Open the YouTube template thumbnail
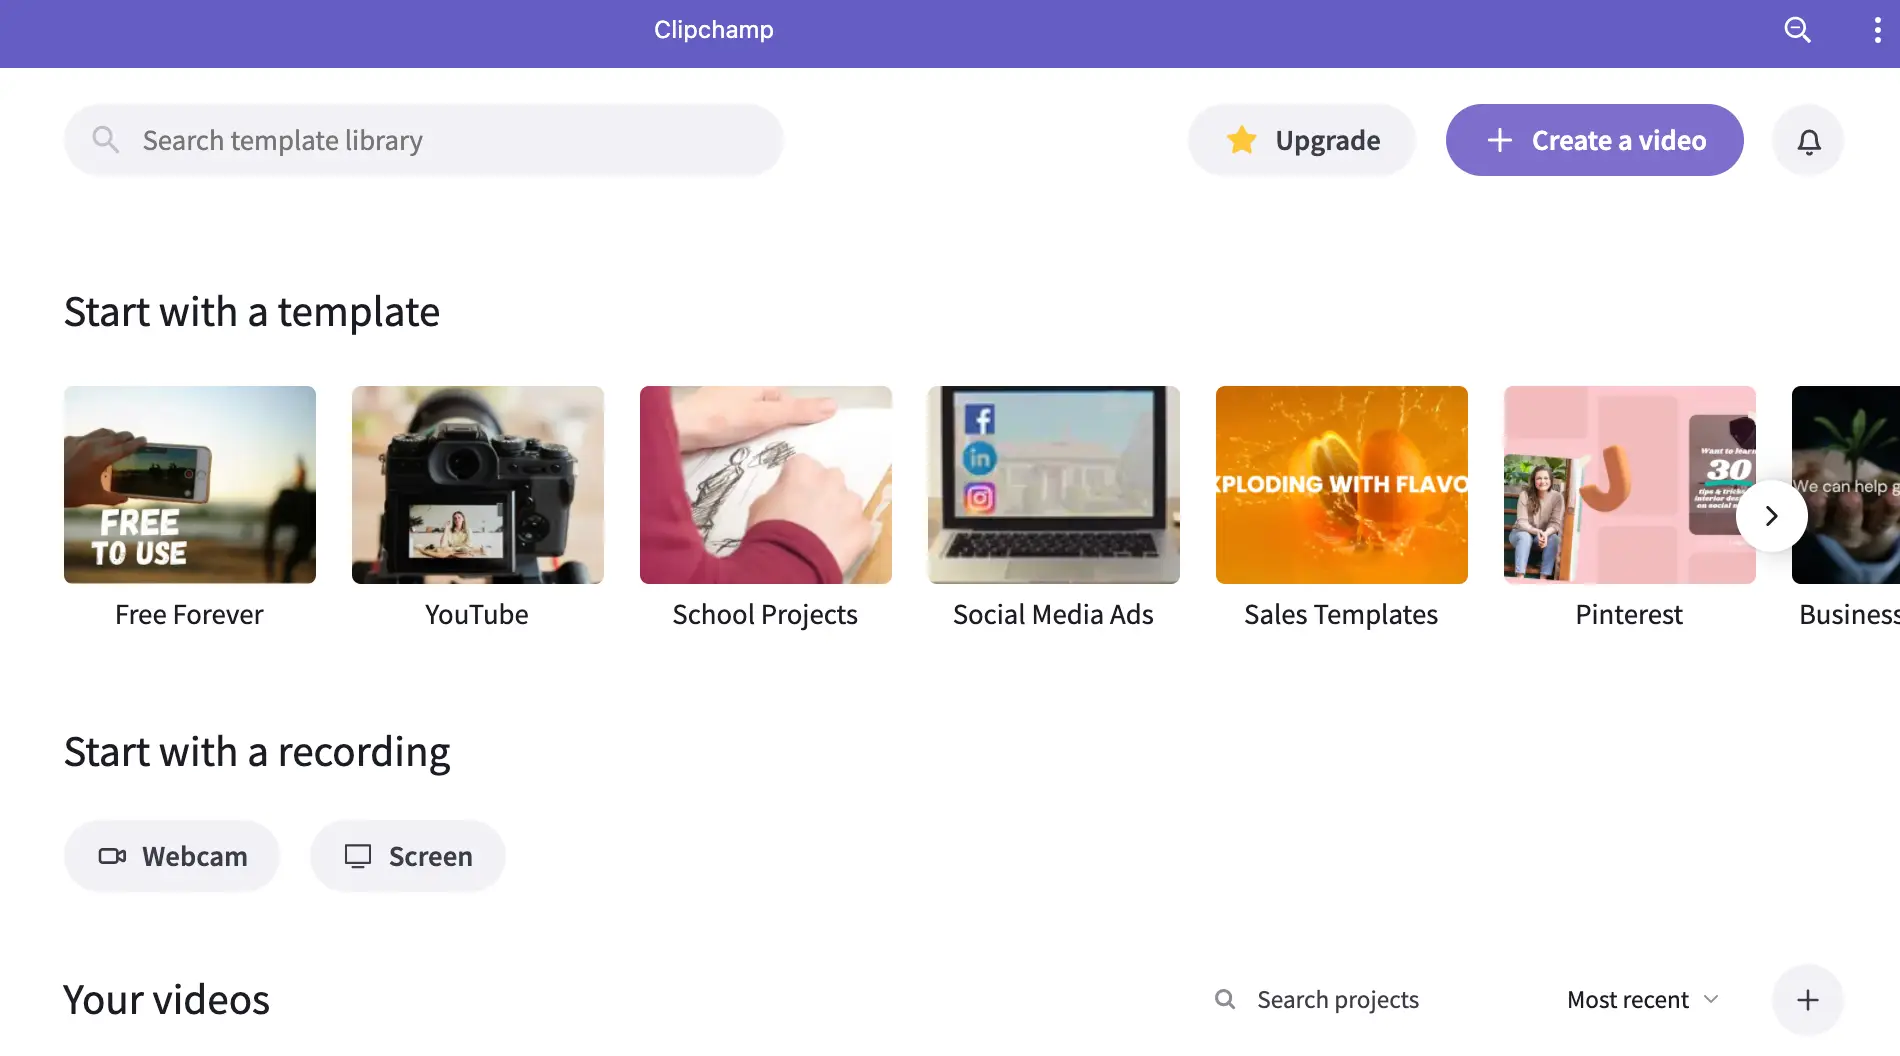Screen dimensions: 1900x1056 [478, 485]
